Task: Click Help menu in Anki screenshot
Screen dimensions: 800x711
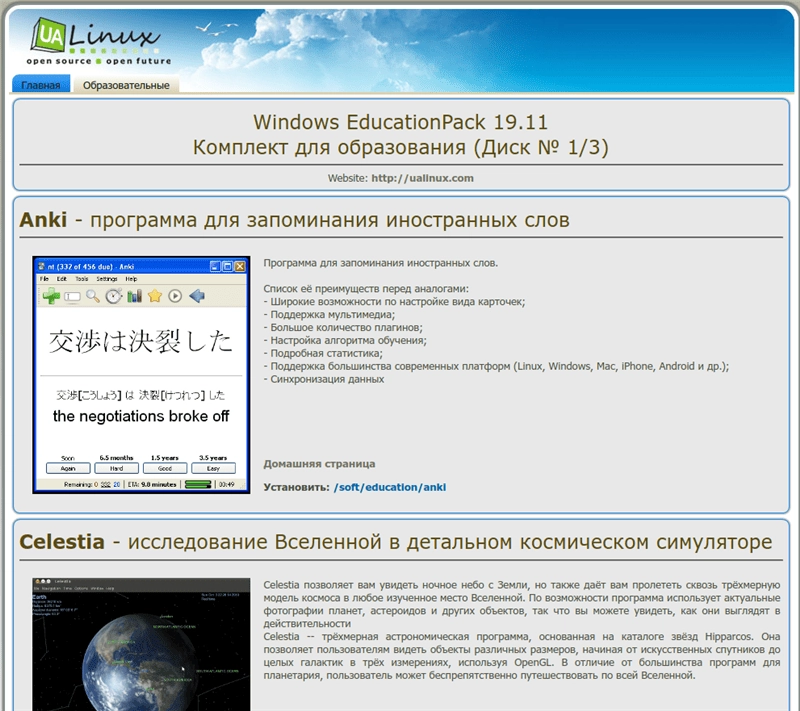Action: pos(131,279)
